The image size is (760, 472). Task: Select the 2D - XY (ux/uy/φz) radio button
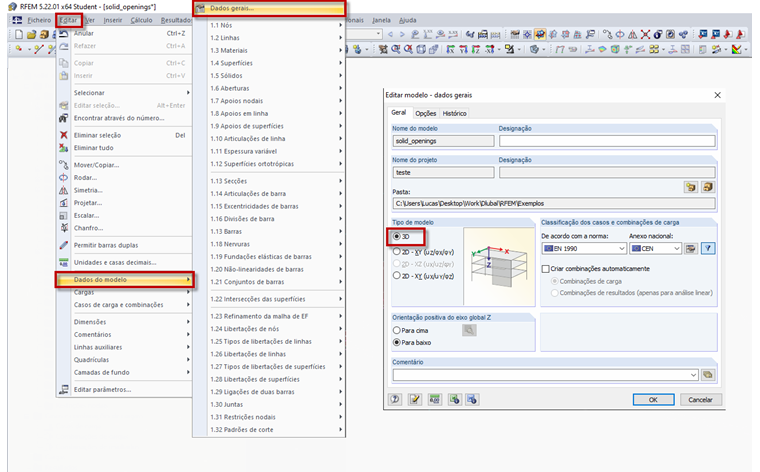point(396,275)
